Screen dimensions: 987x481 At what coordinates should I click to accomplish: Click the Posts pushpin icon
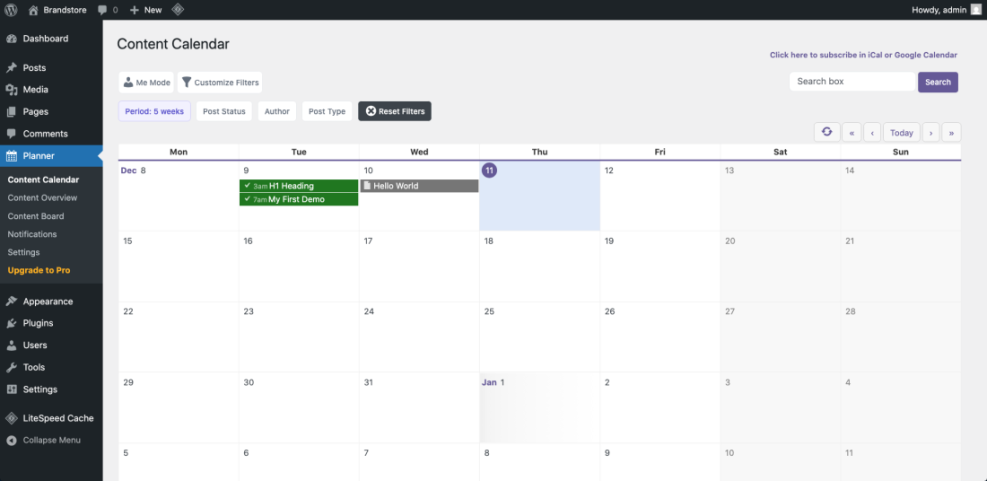click(11, 67)
